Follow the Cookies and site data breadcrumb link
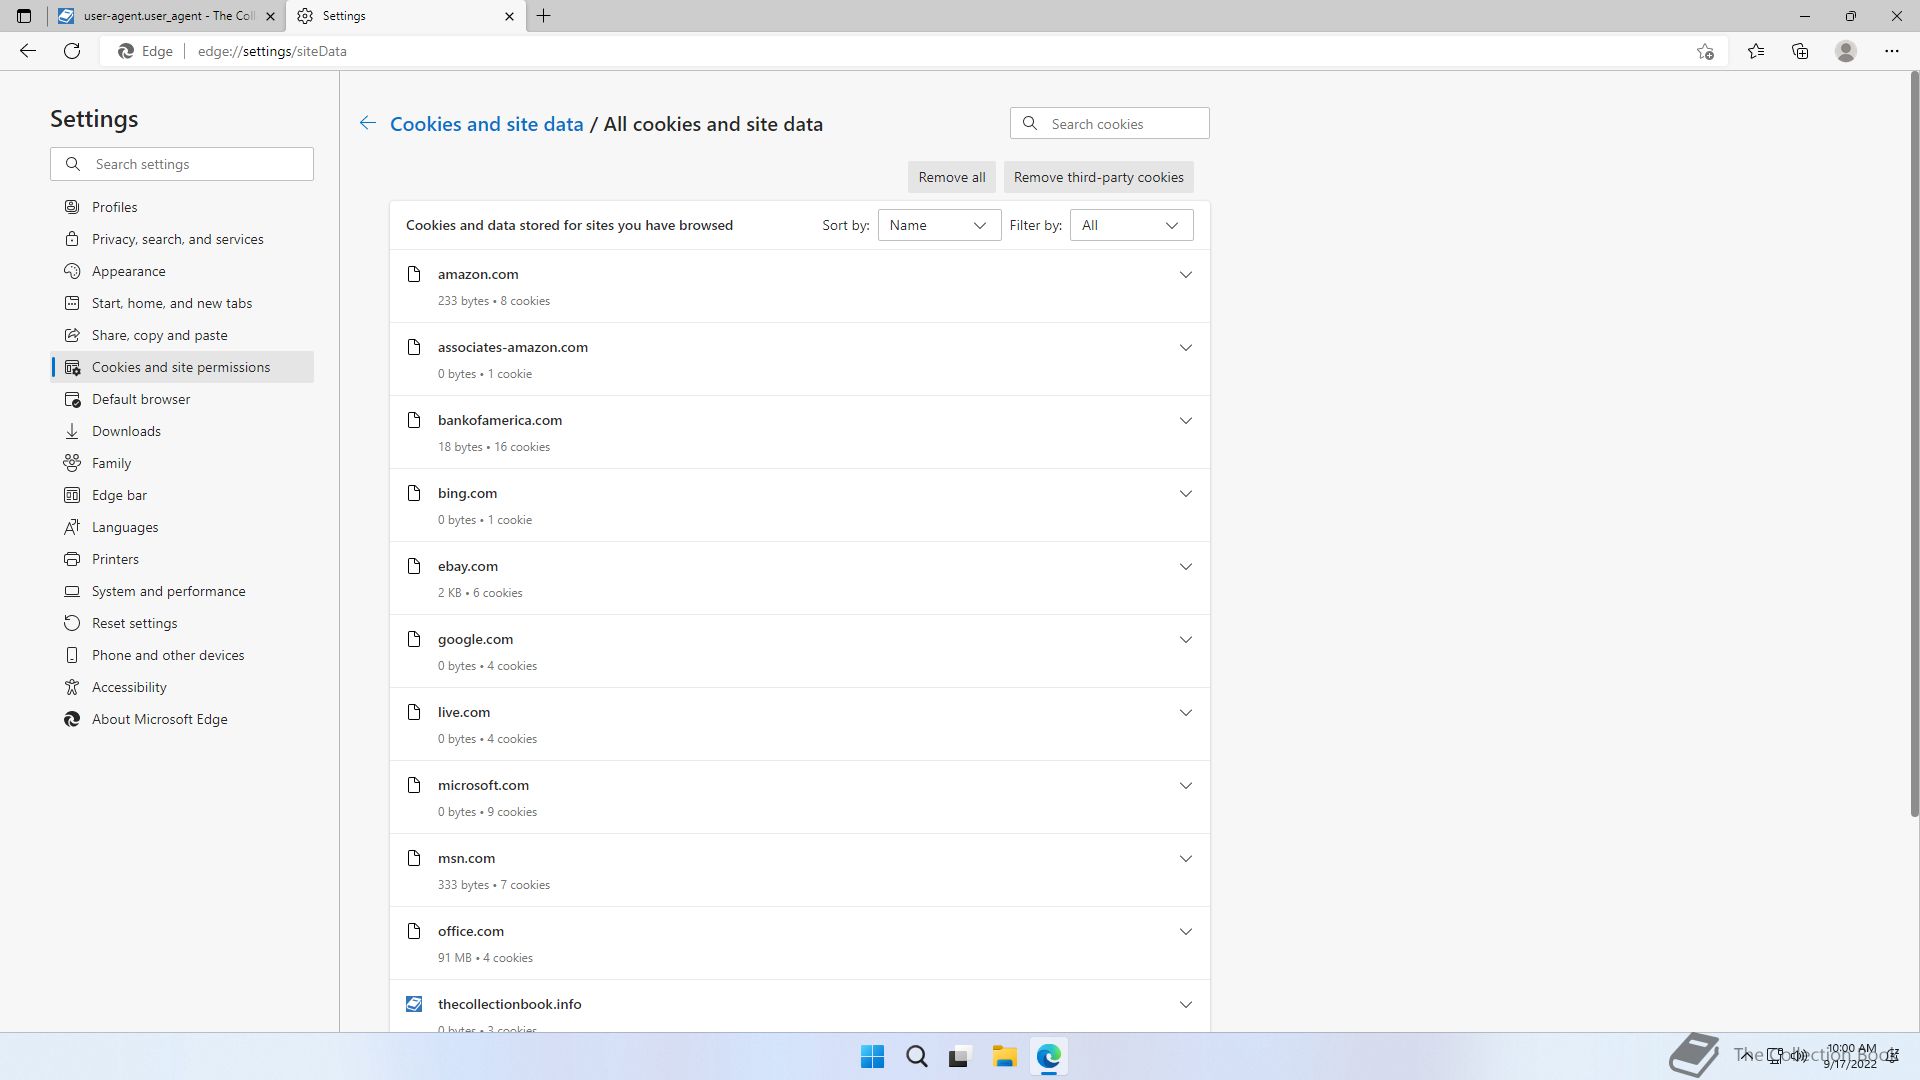Screen dimensions: 1920x1080 pos(486,124)
